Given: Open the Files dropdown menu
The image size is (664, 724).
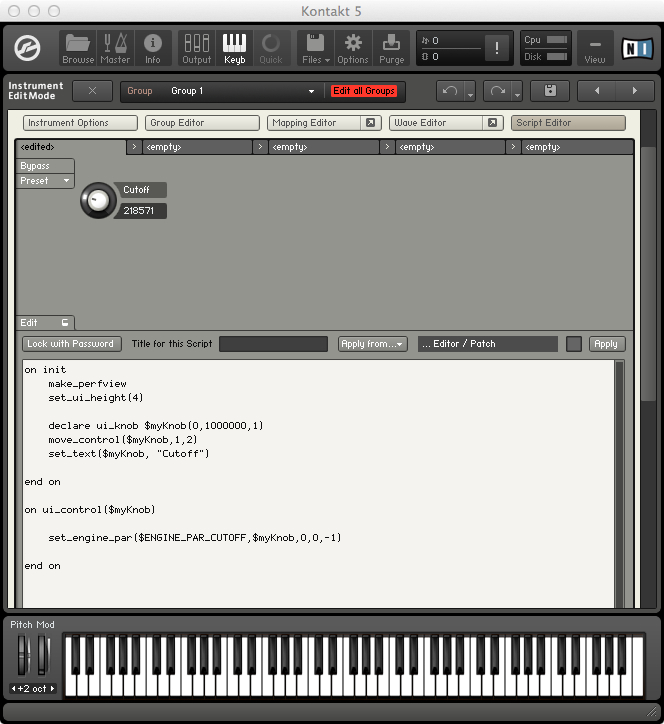Looking at the screenshot, I should click(315, 48).
